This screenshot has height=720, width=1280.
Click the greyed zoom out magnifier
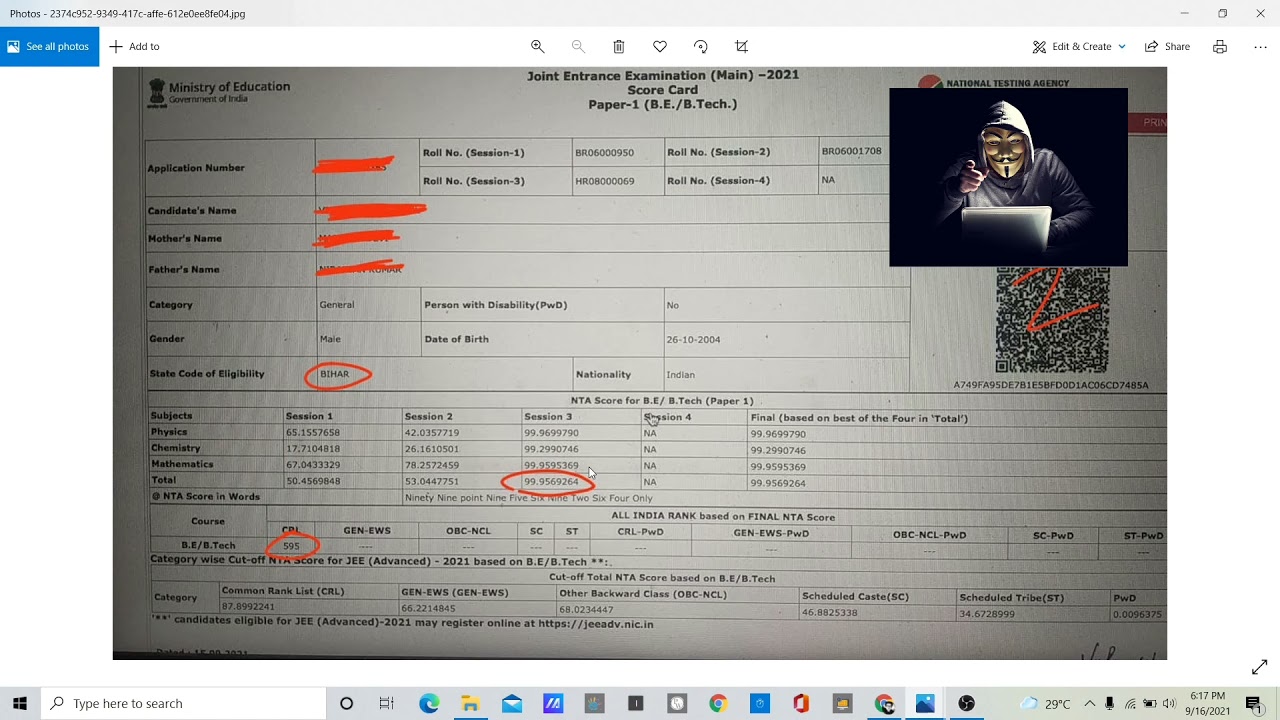point(578,46)
